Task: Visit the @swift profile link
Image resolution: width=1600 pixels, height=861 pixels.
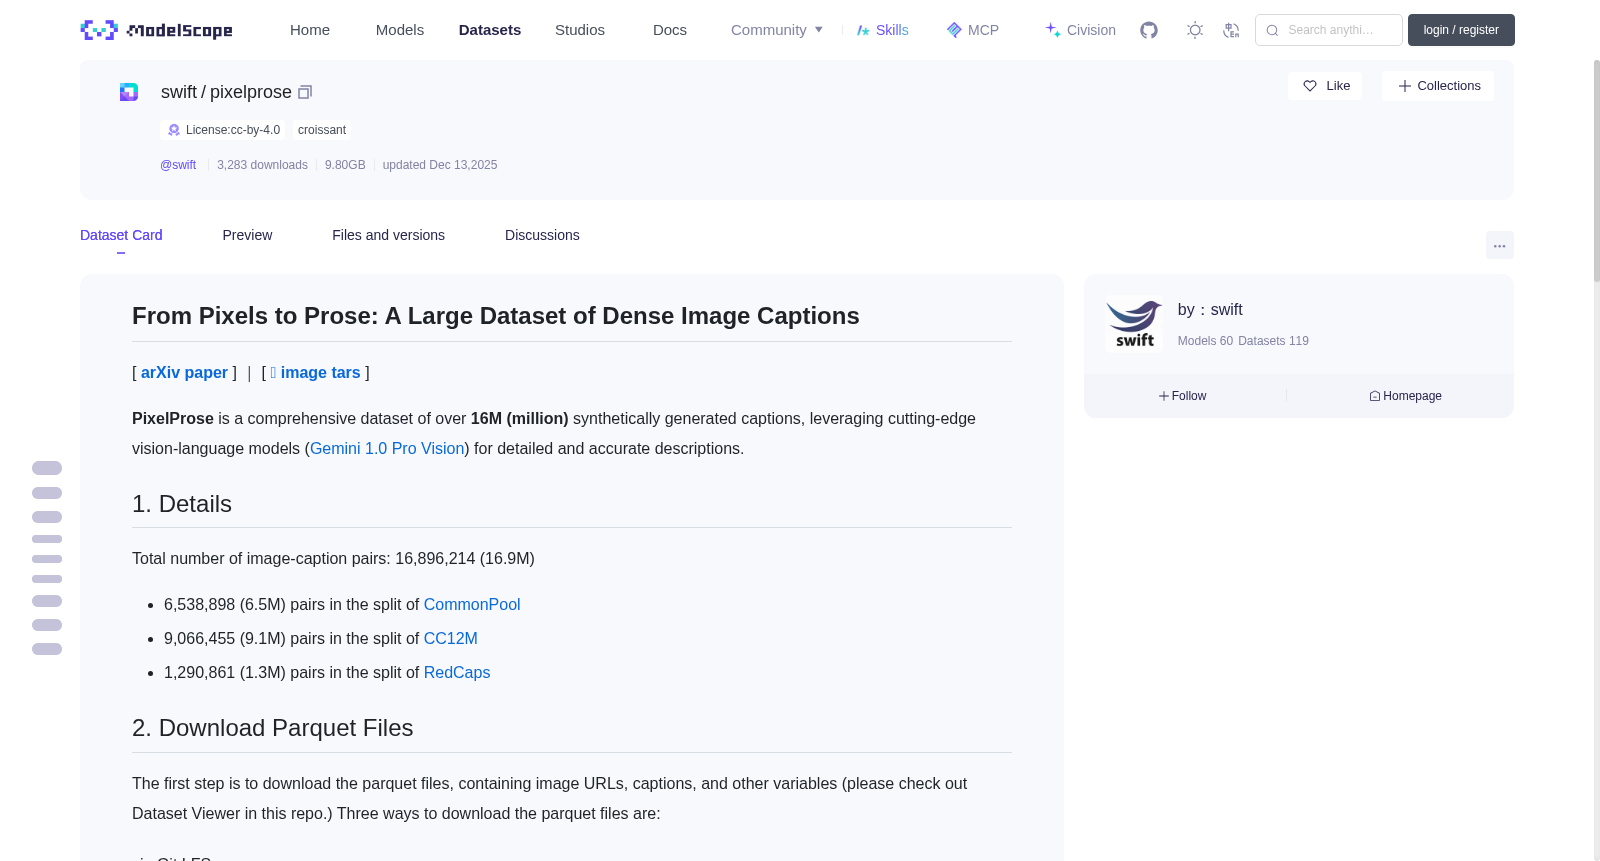Action: 178,165
